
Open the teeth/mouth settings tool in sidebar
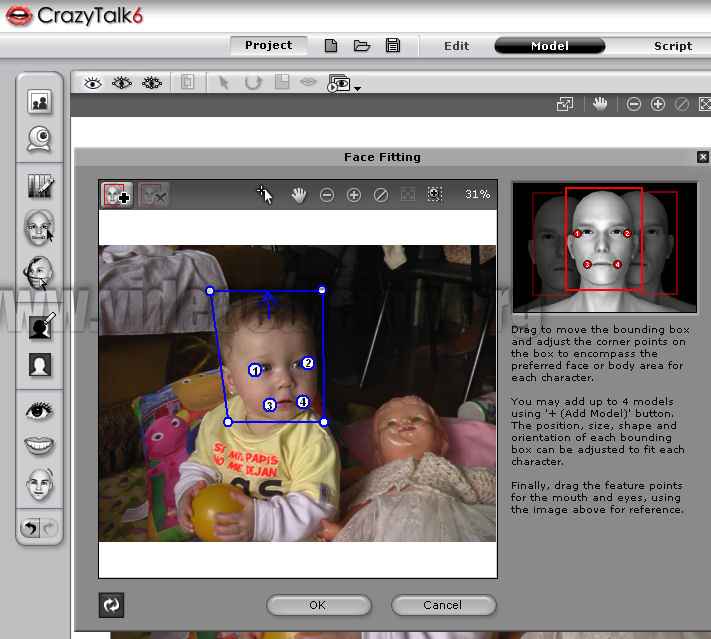click(40, 446)
